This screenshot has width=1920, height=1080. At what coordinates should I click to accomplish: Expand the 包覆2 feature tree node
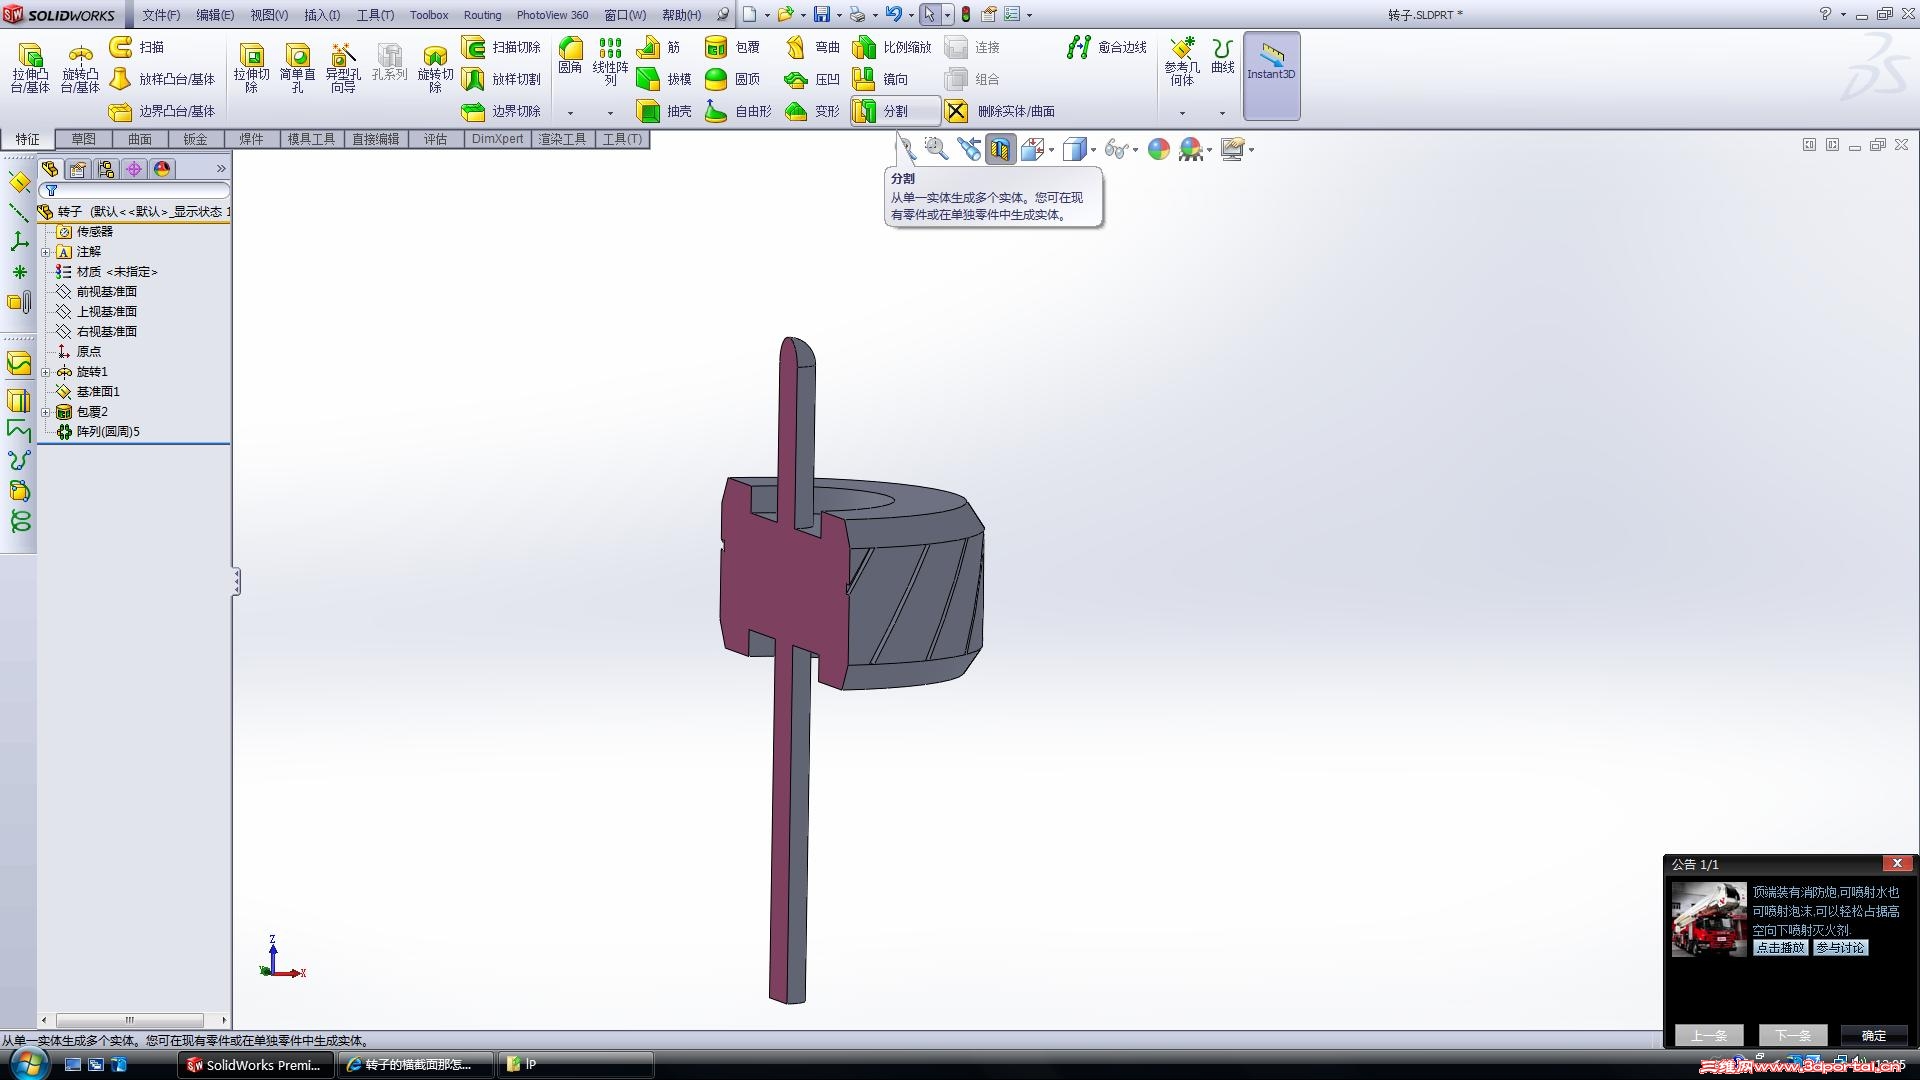click(x=45, y=412)
